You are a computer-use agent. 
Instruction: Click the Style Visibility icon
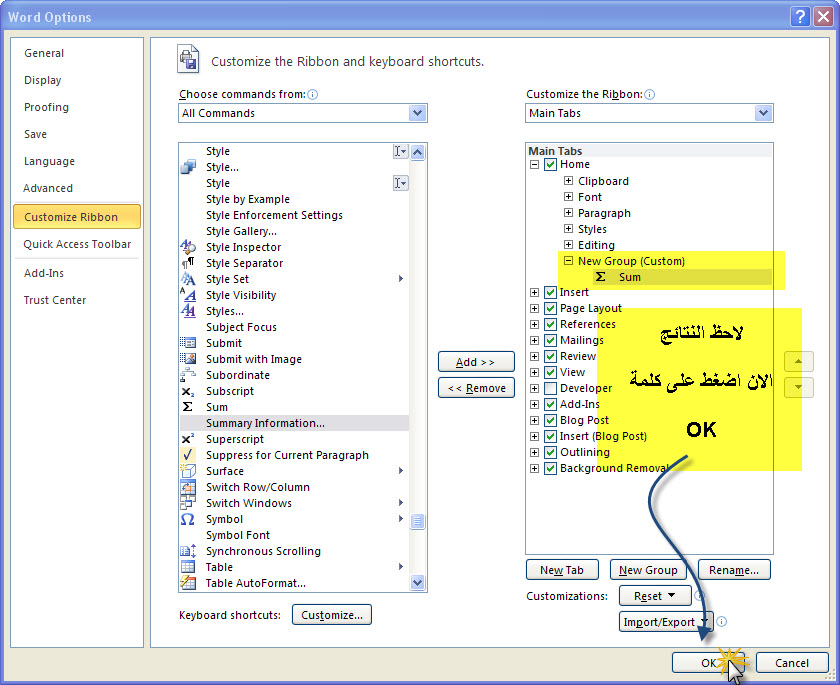click(x=188, y=295)
